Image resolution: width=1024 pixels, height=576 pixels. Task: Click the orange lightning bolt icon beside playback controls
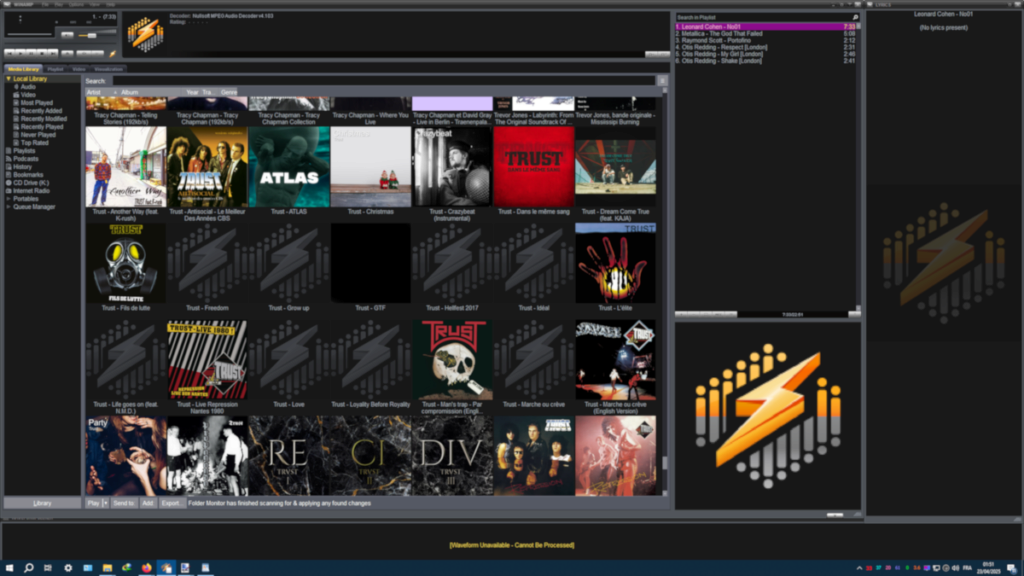click(x=112, y=54)
